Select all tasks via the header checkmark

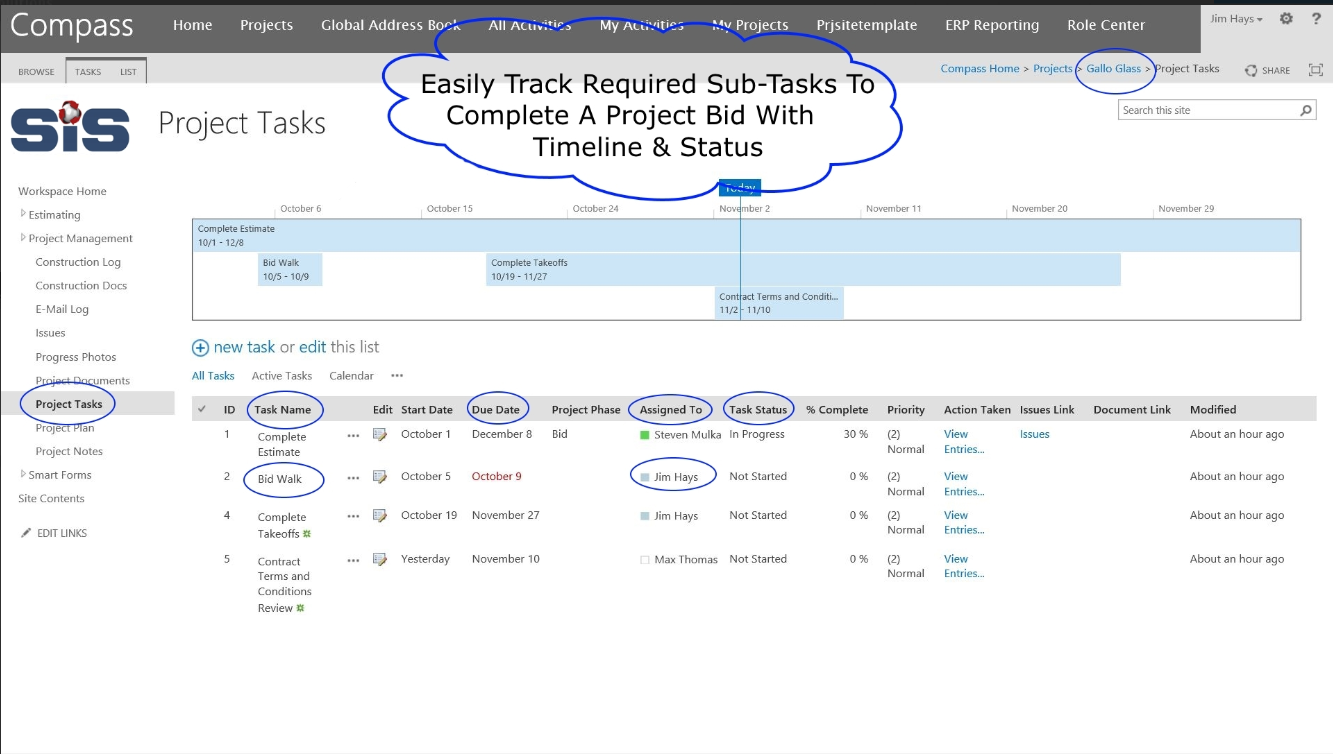point(200,409)
